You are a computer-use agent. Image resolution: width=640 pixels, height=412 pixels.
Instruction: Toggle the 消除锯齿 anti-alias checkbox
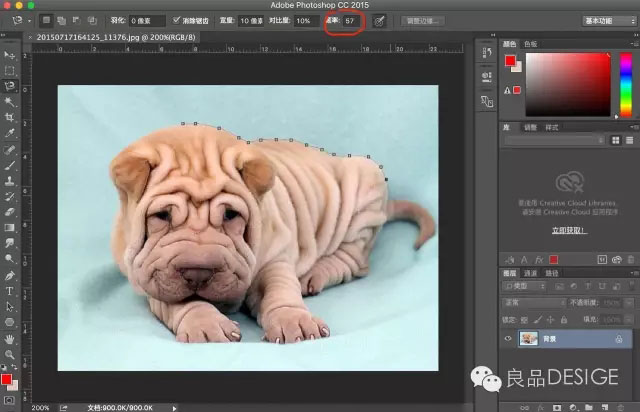177,20
